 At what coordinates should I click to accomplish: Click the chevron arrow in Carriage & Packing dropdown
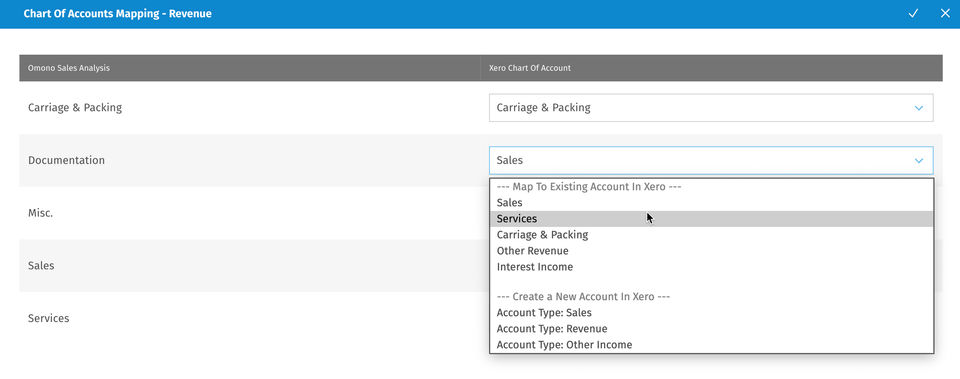[918, 108]
